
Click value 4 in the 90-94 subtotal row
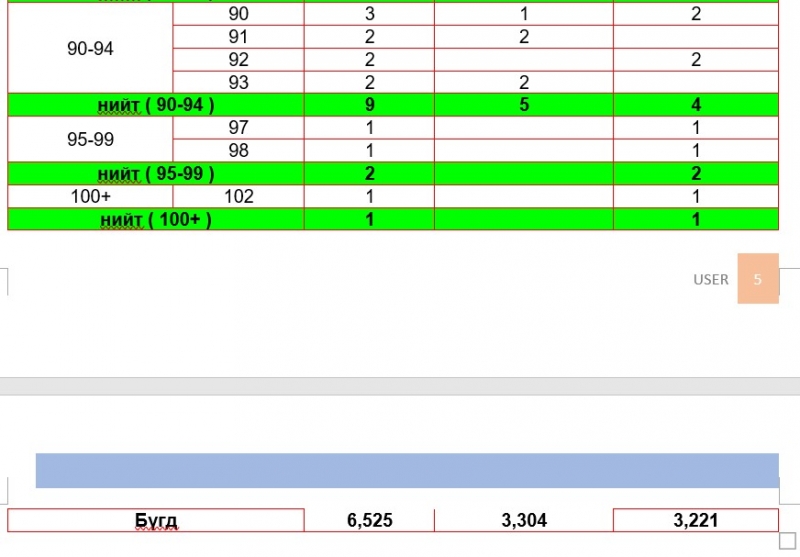[696, 105]
